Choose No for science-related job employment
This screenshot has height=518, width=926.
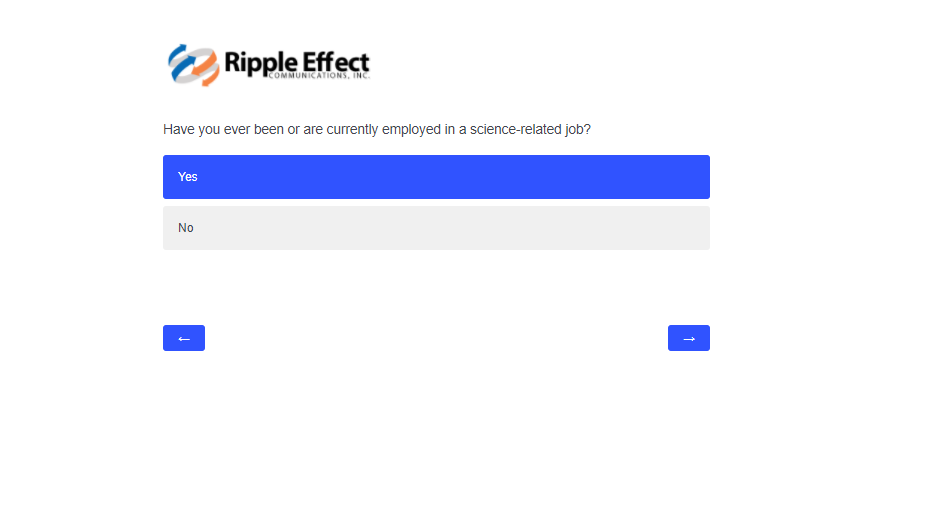click(x=436, y=228)
